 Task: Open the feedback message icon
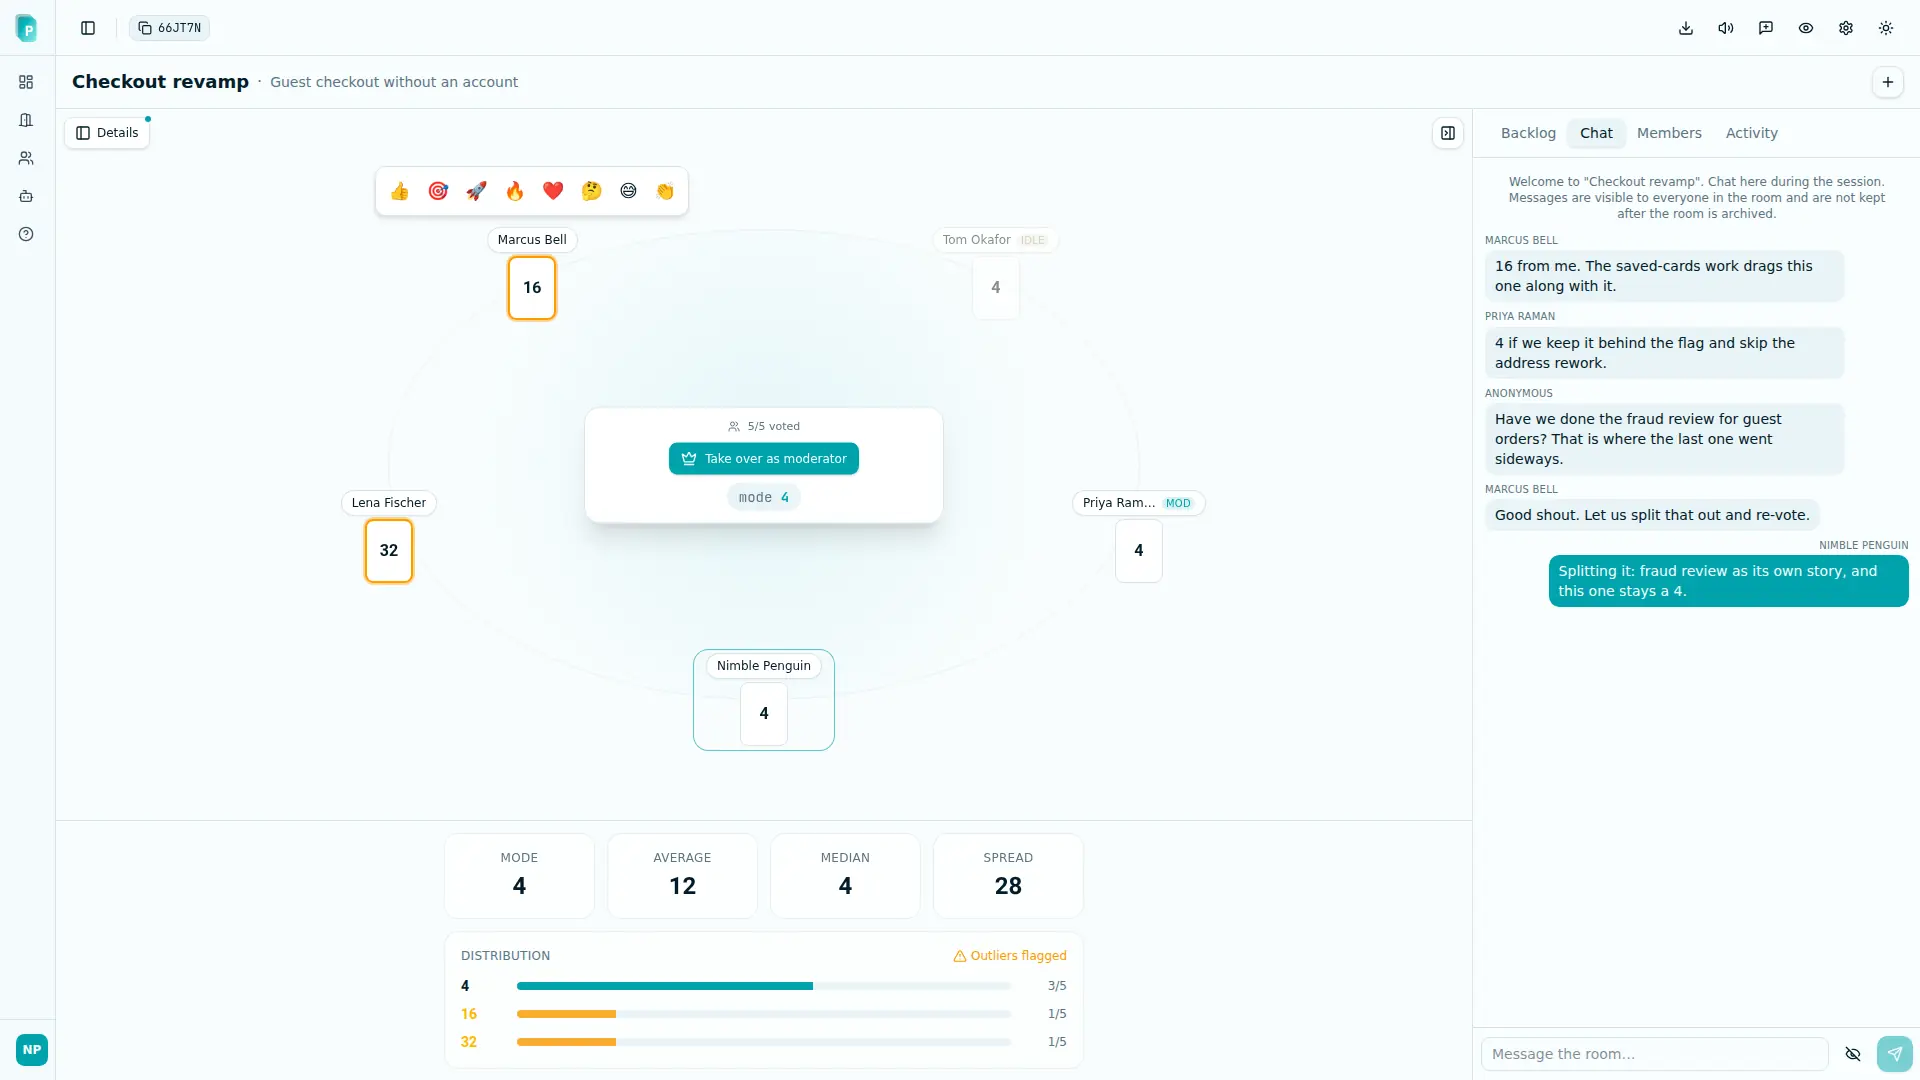coord(1766,28)
